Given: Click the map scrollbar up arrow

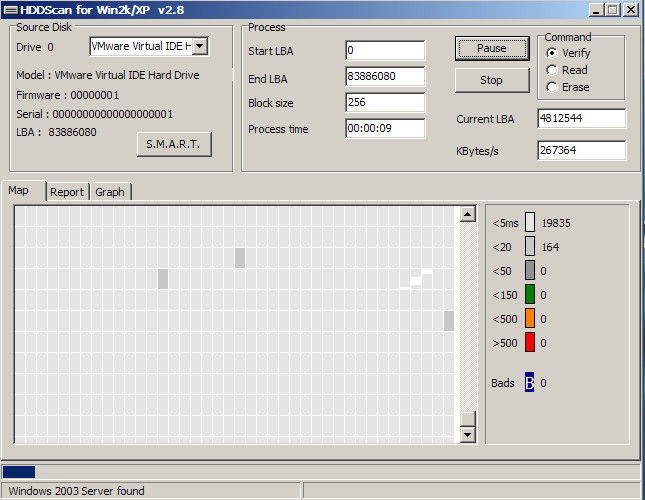Looking at the screenshot, I should (468, 214).
